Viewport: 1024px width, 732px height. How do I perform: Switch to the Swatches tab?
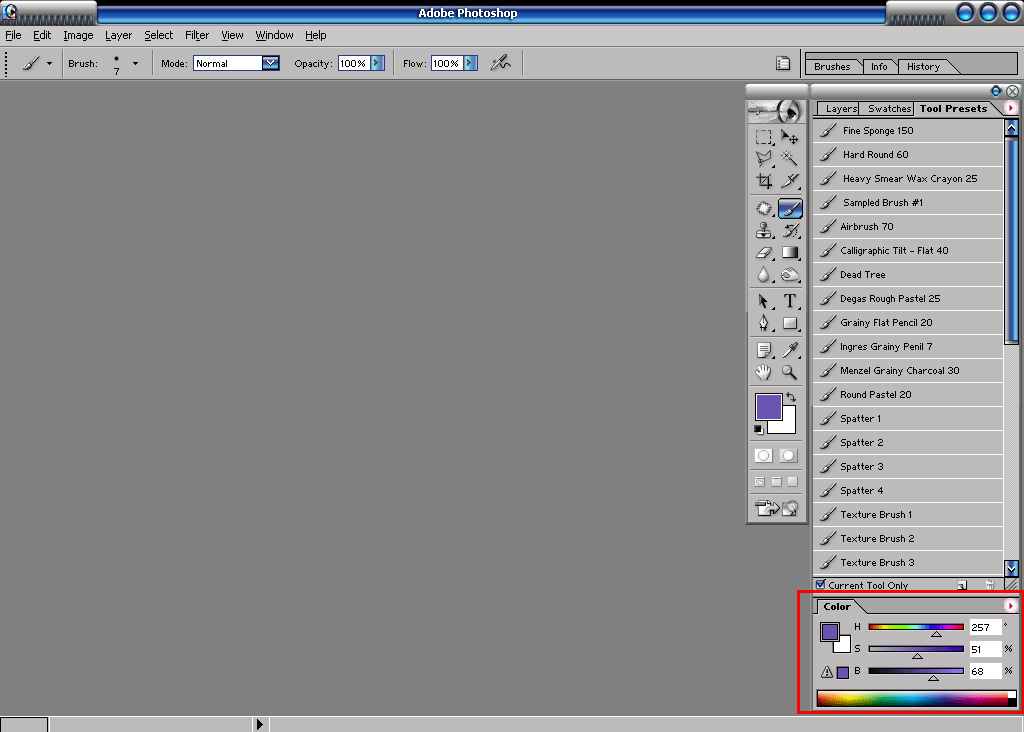(889, 108)
